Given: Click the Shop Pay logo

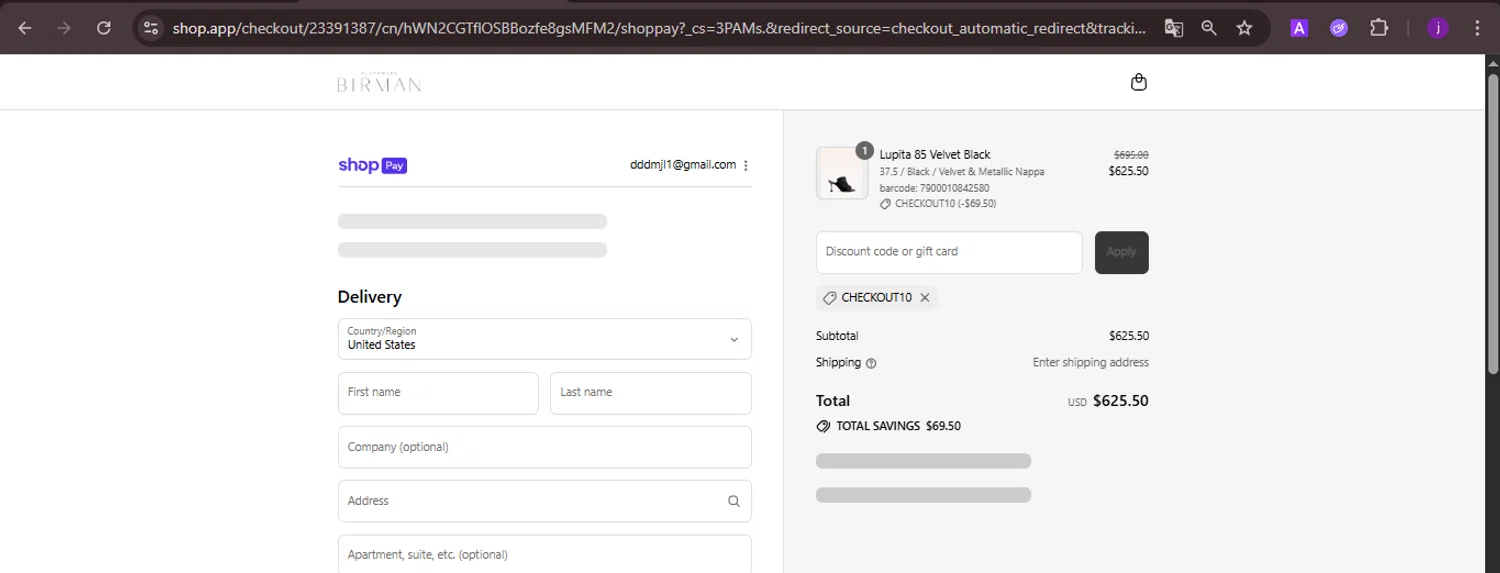Looking at the screenshot, I should [x=372, y=165].
